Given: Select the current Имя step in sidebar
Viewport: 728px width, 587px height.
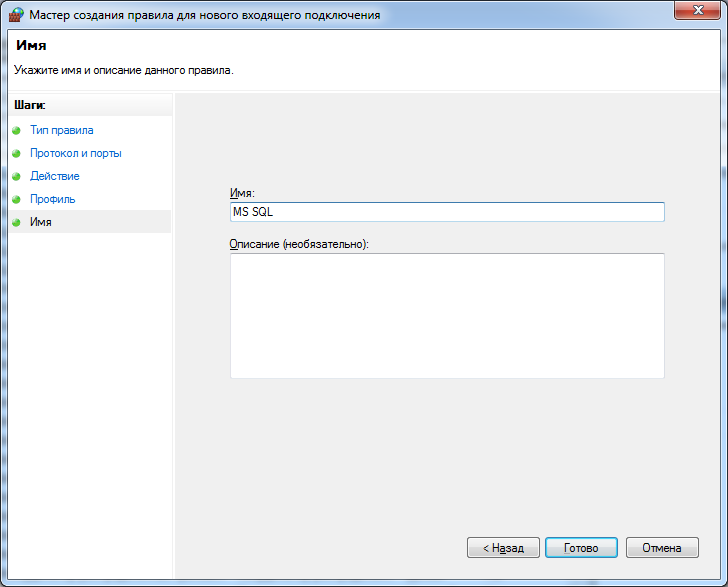Looking at the screenshot, I should coord(41,222).
